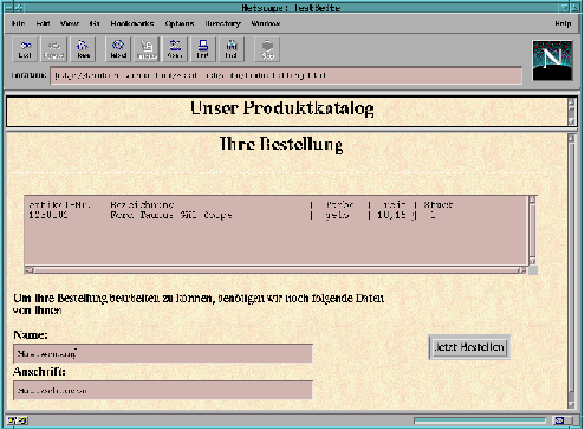
Task: Reload the page using the Reload icon
Action: click(118, 49)
